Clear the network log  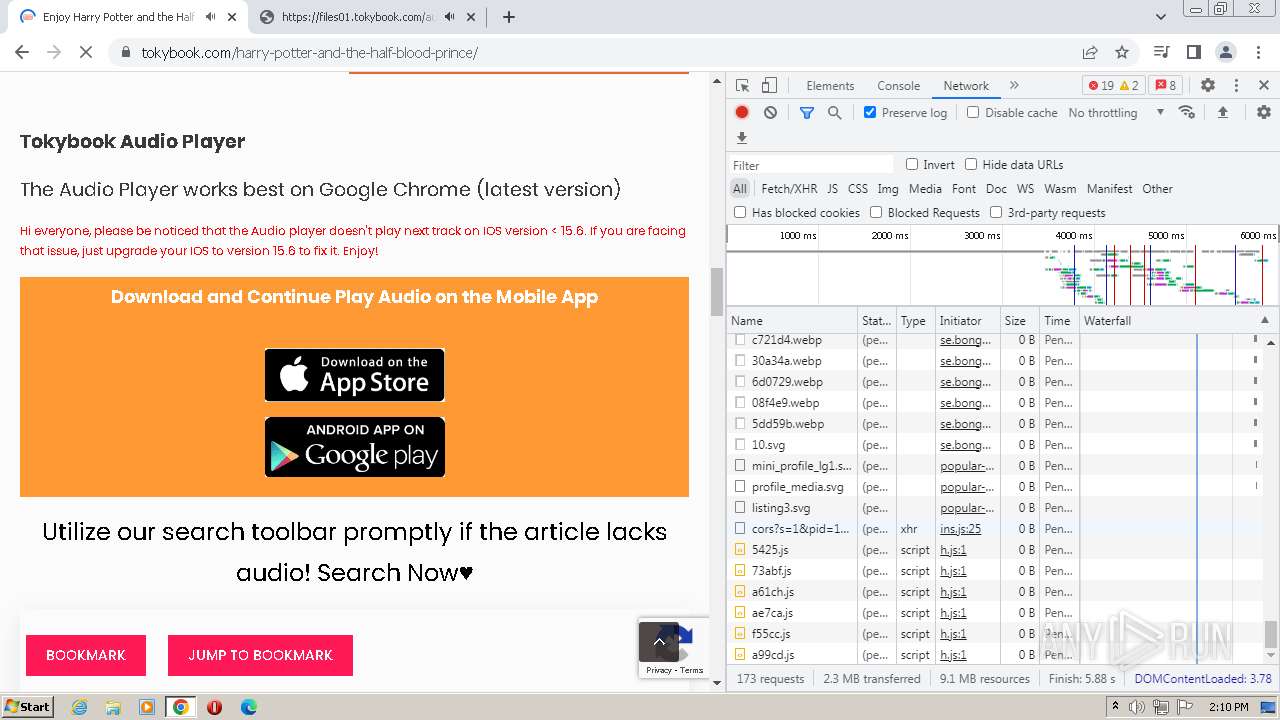(x=770, y=113)
